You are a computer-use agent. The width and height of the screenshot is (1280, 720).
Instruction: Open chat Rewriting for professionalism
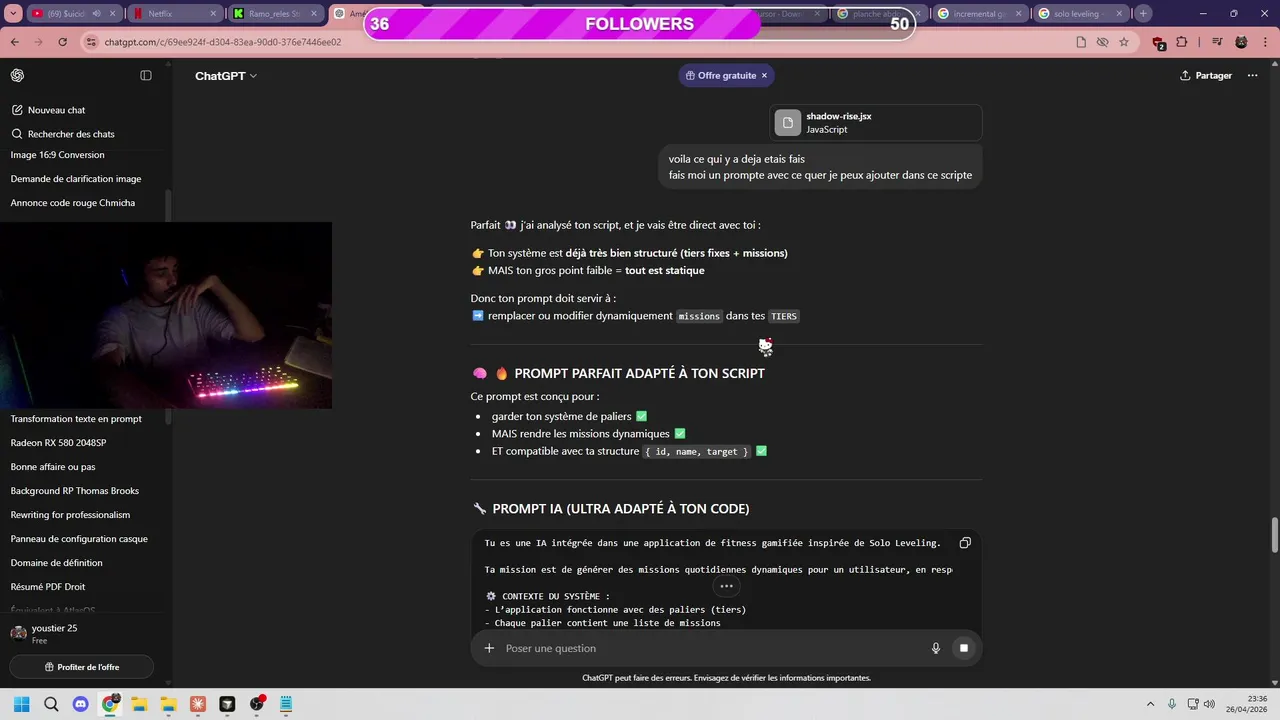tap(70, 515)
